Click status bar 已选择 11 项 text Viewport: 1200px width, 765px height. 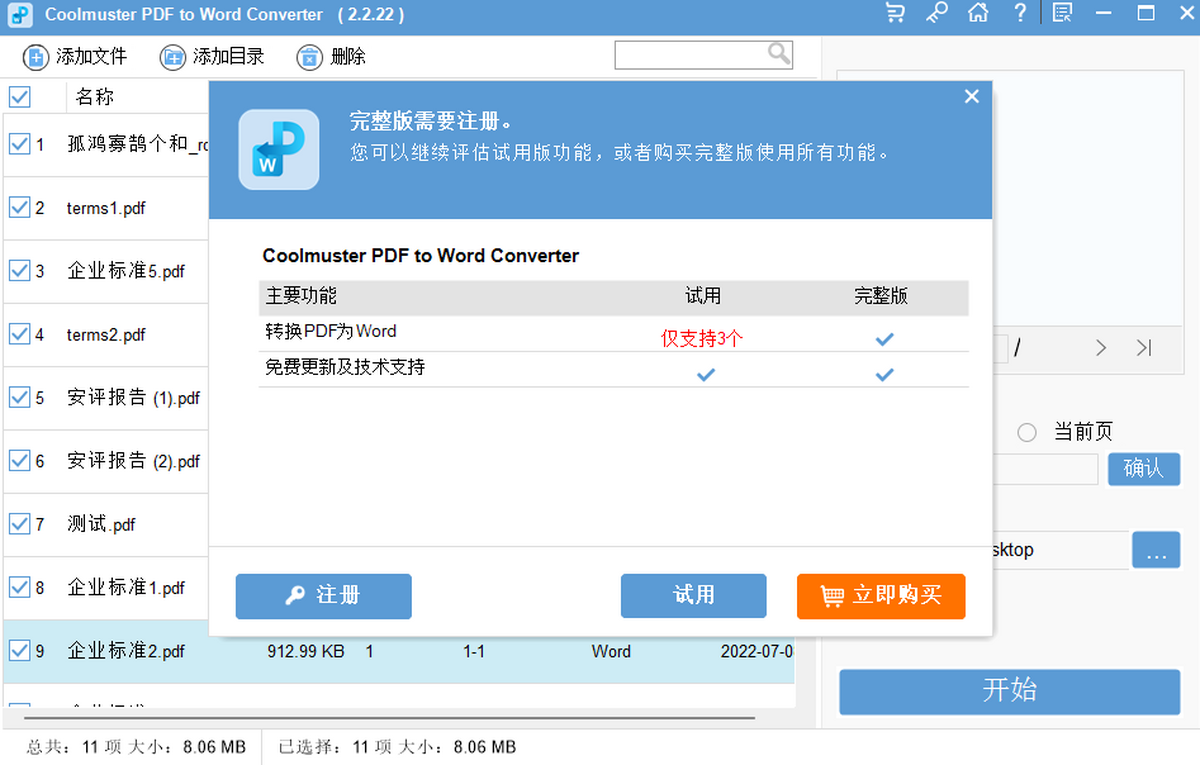[x=398, y=747]
